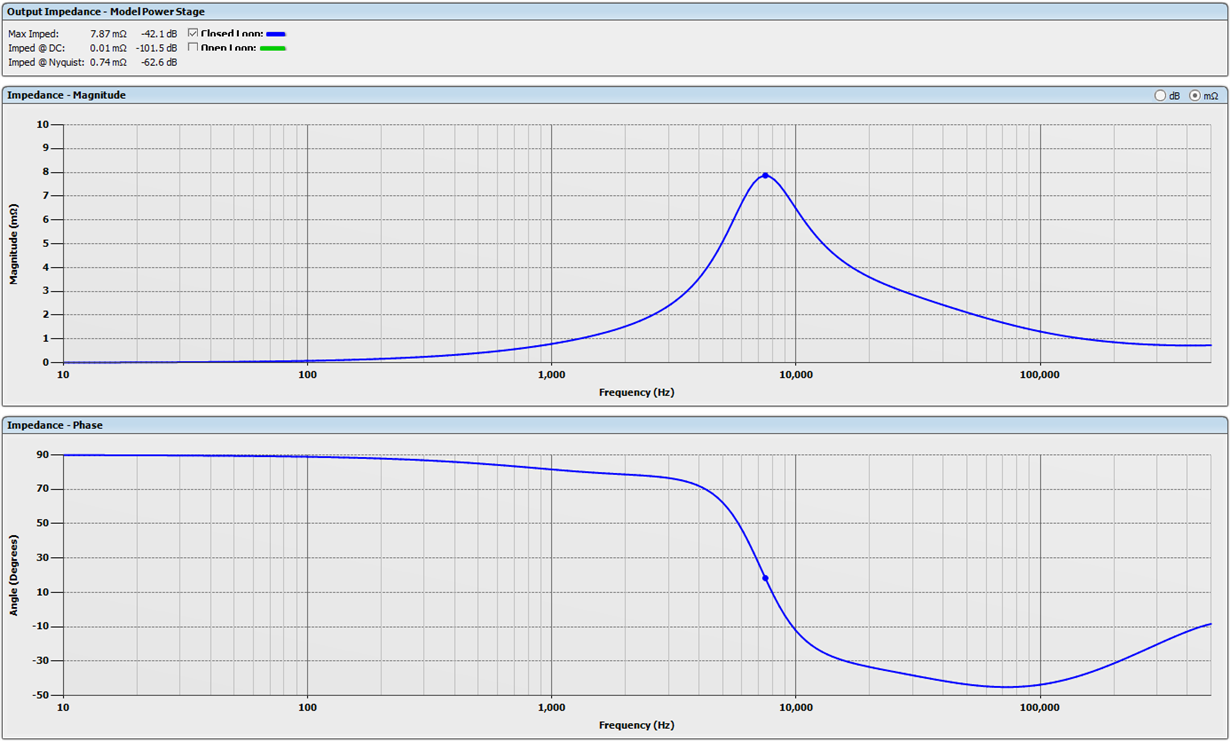Click the blue Closed Loop color swatch
Image resolution: width=1230 pixels, height=741 pixels.
click(274, 34)
